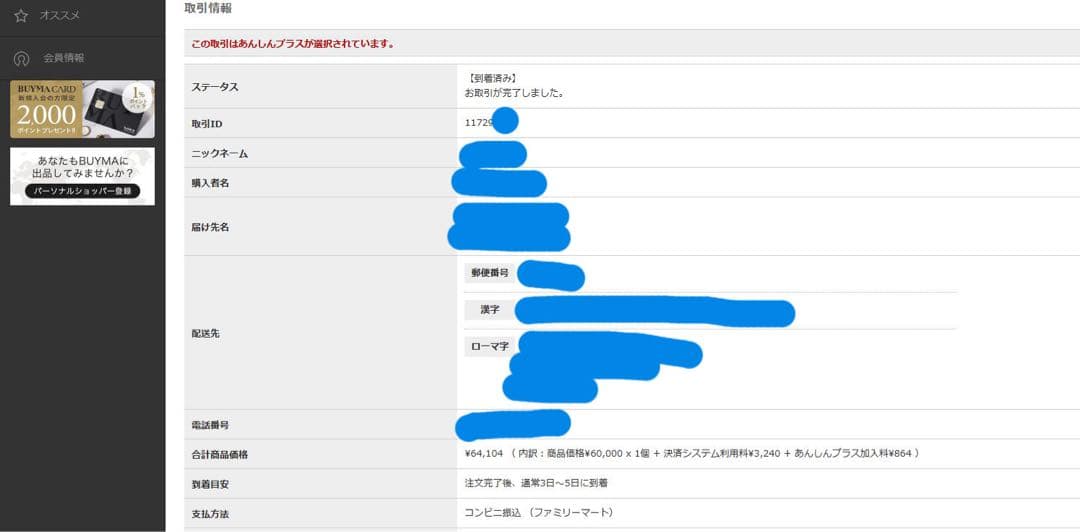Click the 合計商品価格 ¥64,104 breakdown text

tap(692, 454)
